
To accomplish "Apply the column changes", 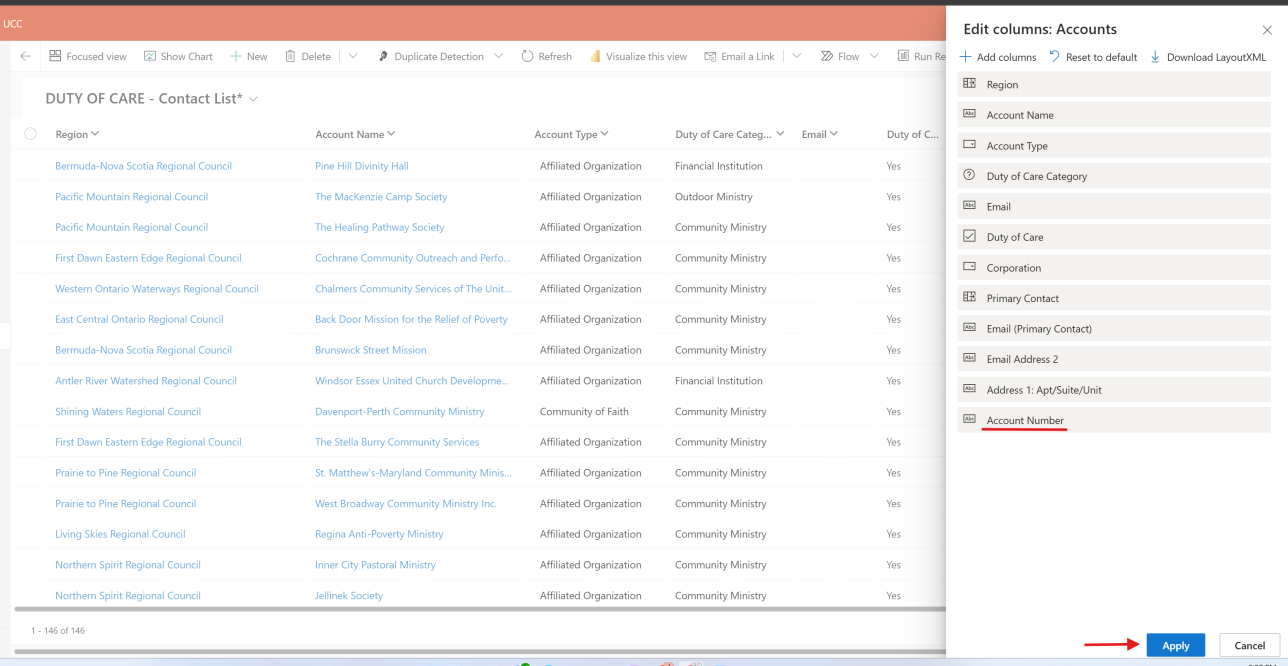I will [x=1175, y=645].
